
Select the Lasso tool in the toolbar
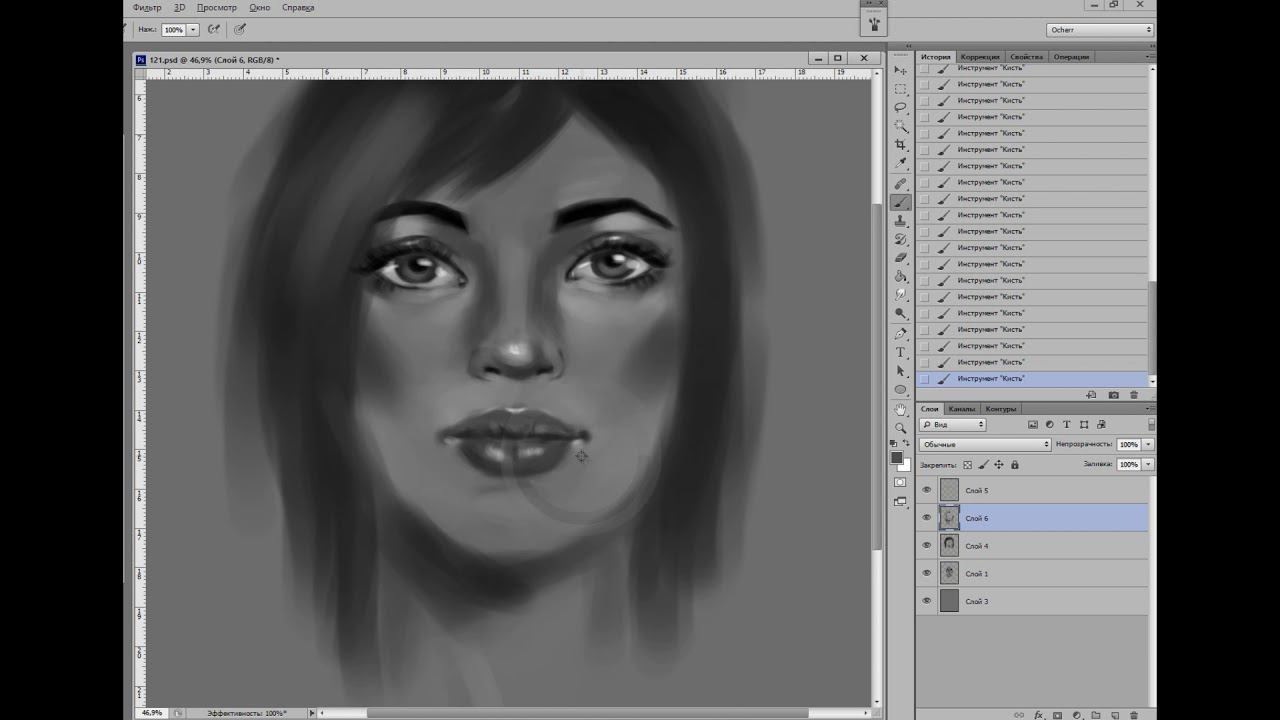[x=900, y=107]
